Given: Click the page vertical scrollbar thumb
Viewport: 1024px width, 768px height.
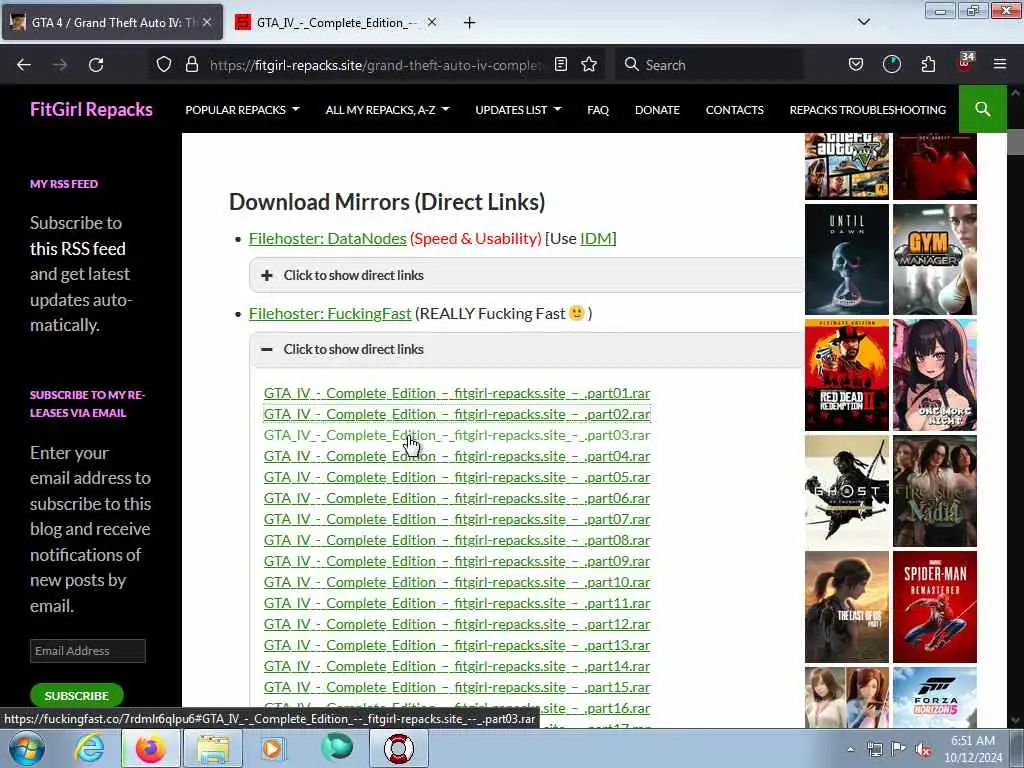Looking at the screenshot, I should [x=1015, y=142].
